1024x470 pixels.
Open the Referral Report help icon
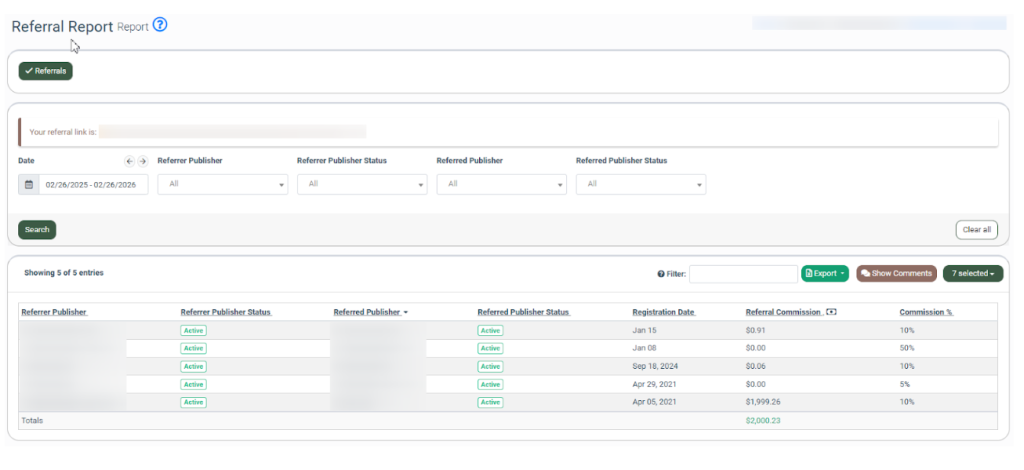click(160, 25)
